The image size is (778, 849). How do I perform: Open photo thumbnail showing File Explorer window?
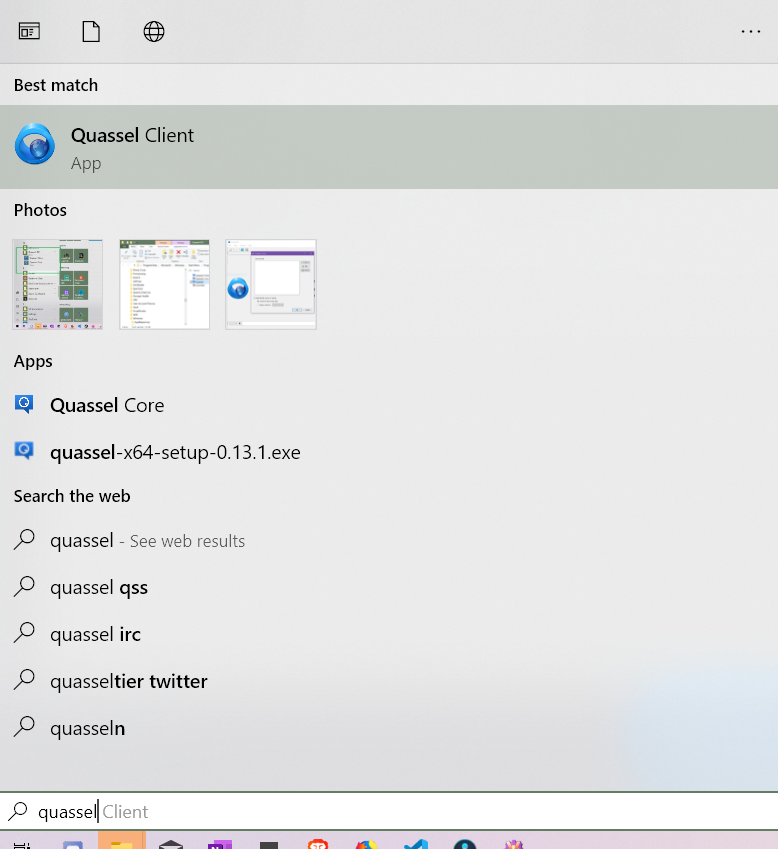[165, 284]
